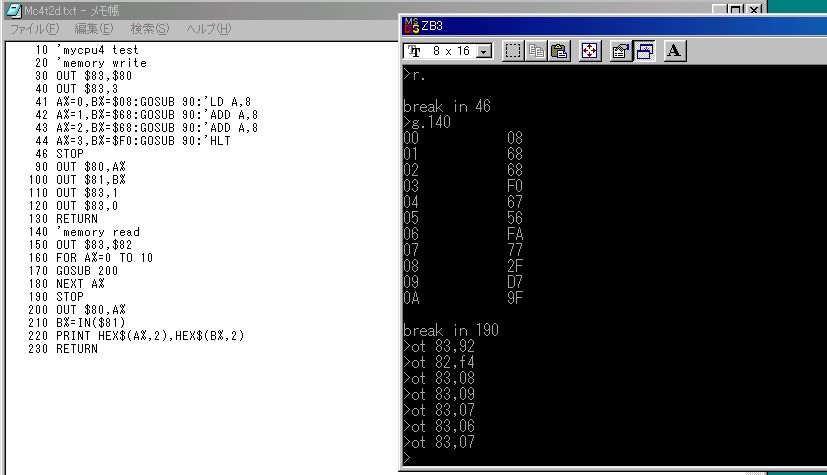Click the Notepad maximize button
This screenshot has height=475, width=827.
pyautogui.click(x=735, y=9)
